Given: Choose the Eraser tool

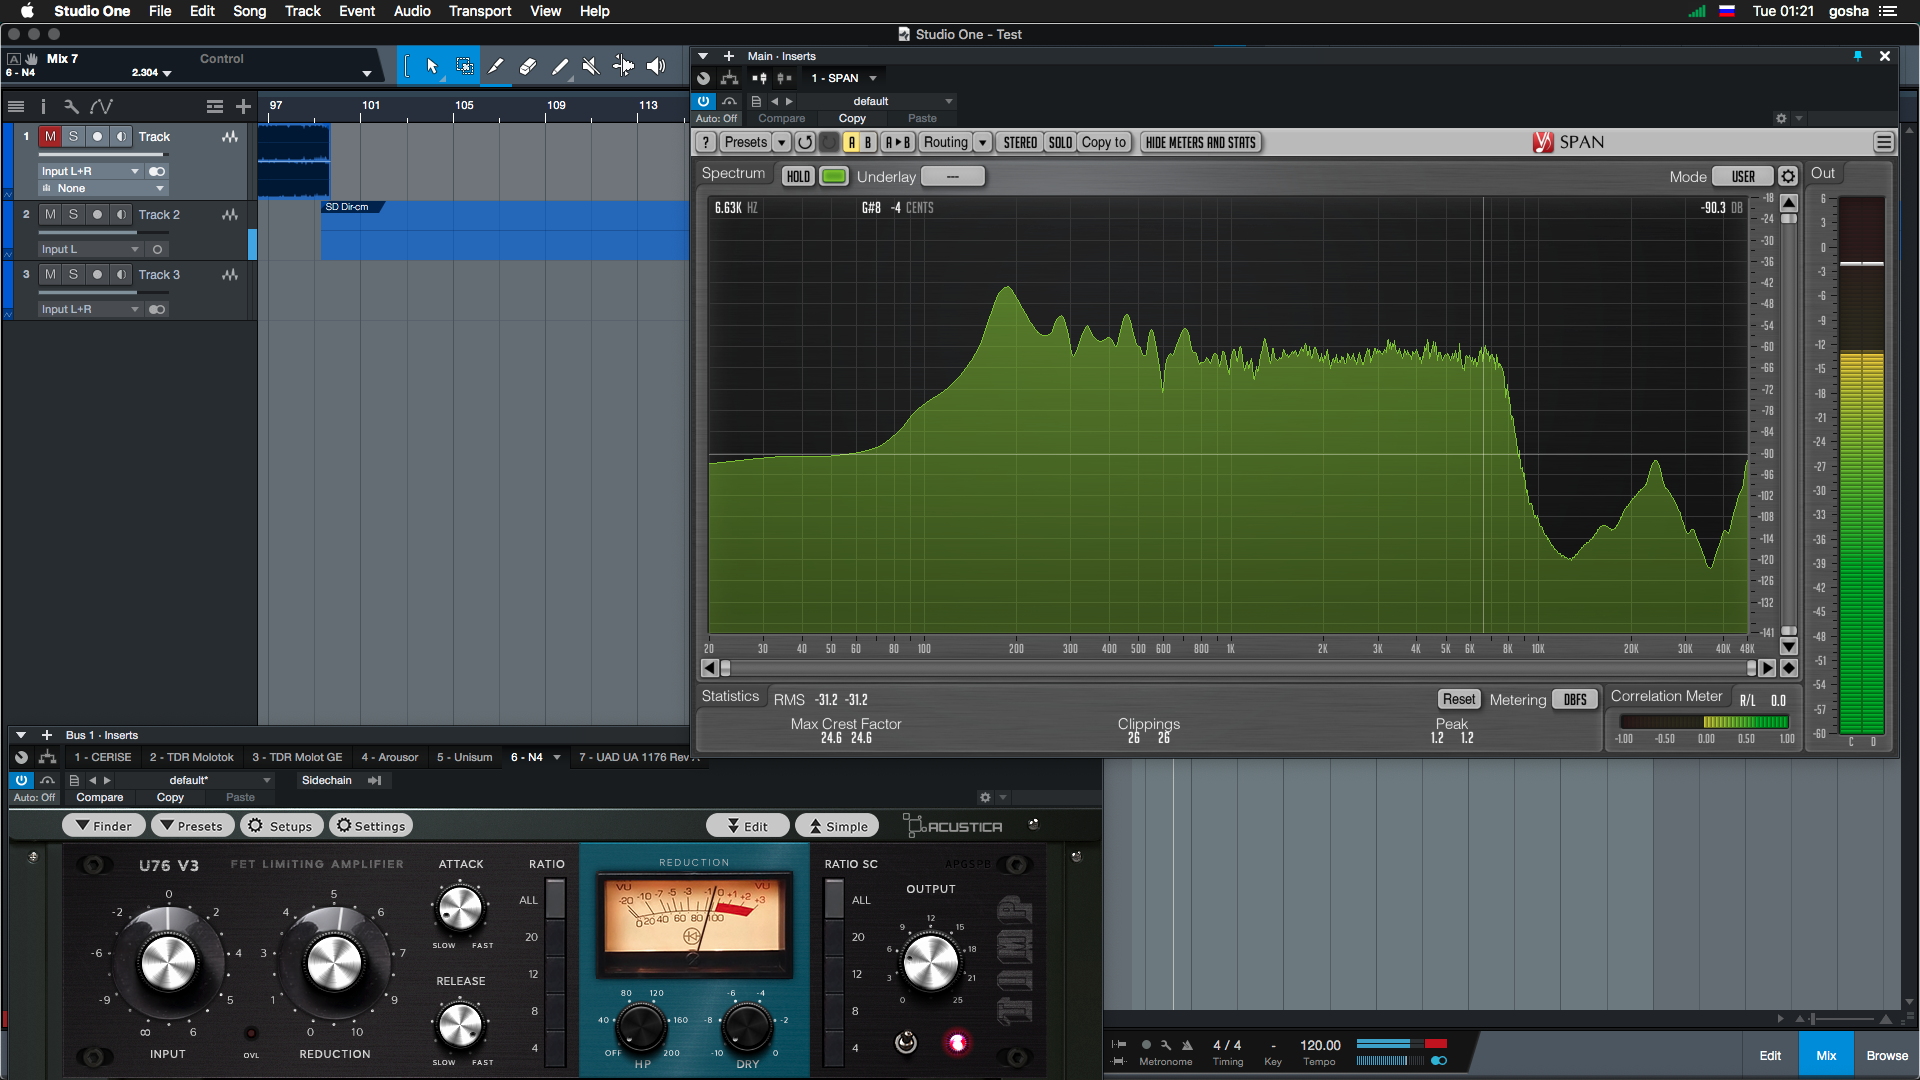Looking at the screenshot, I should coord(528,66).
